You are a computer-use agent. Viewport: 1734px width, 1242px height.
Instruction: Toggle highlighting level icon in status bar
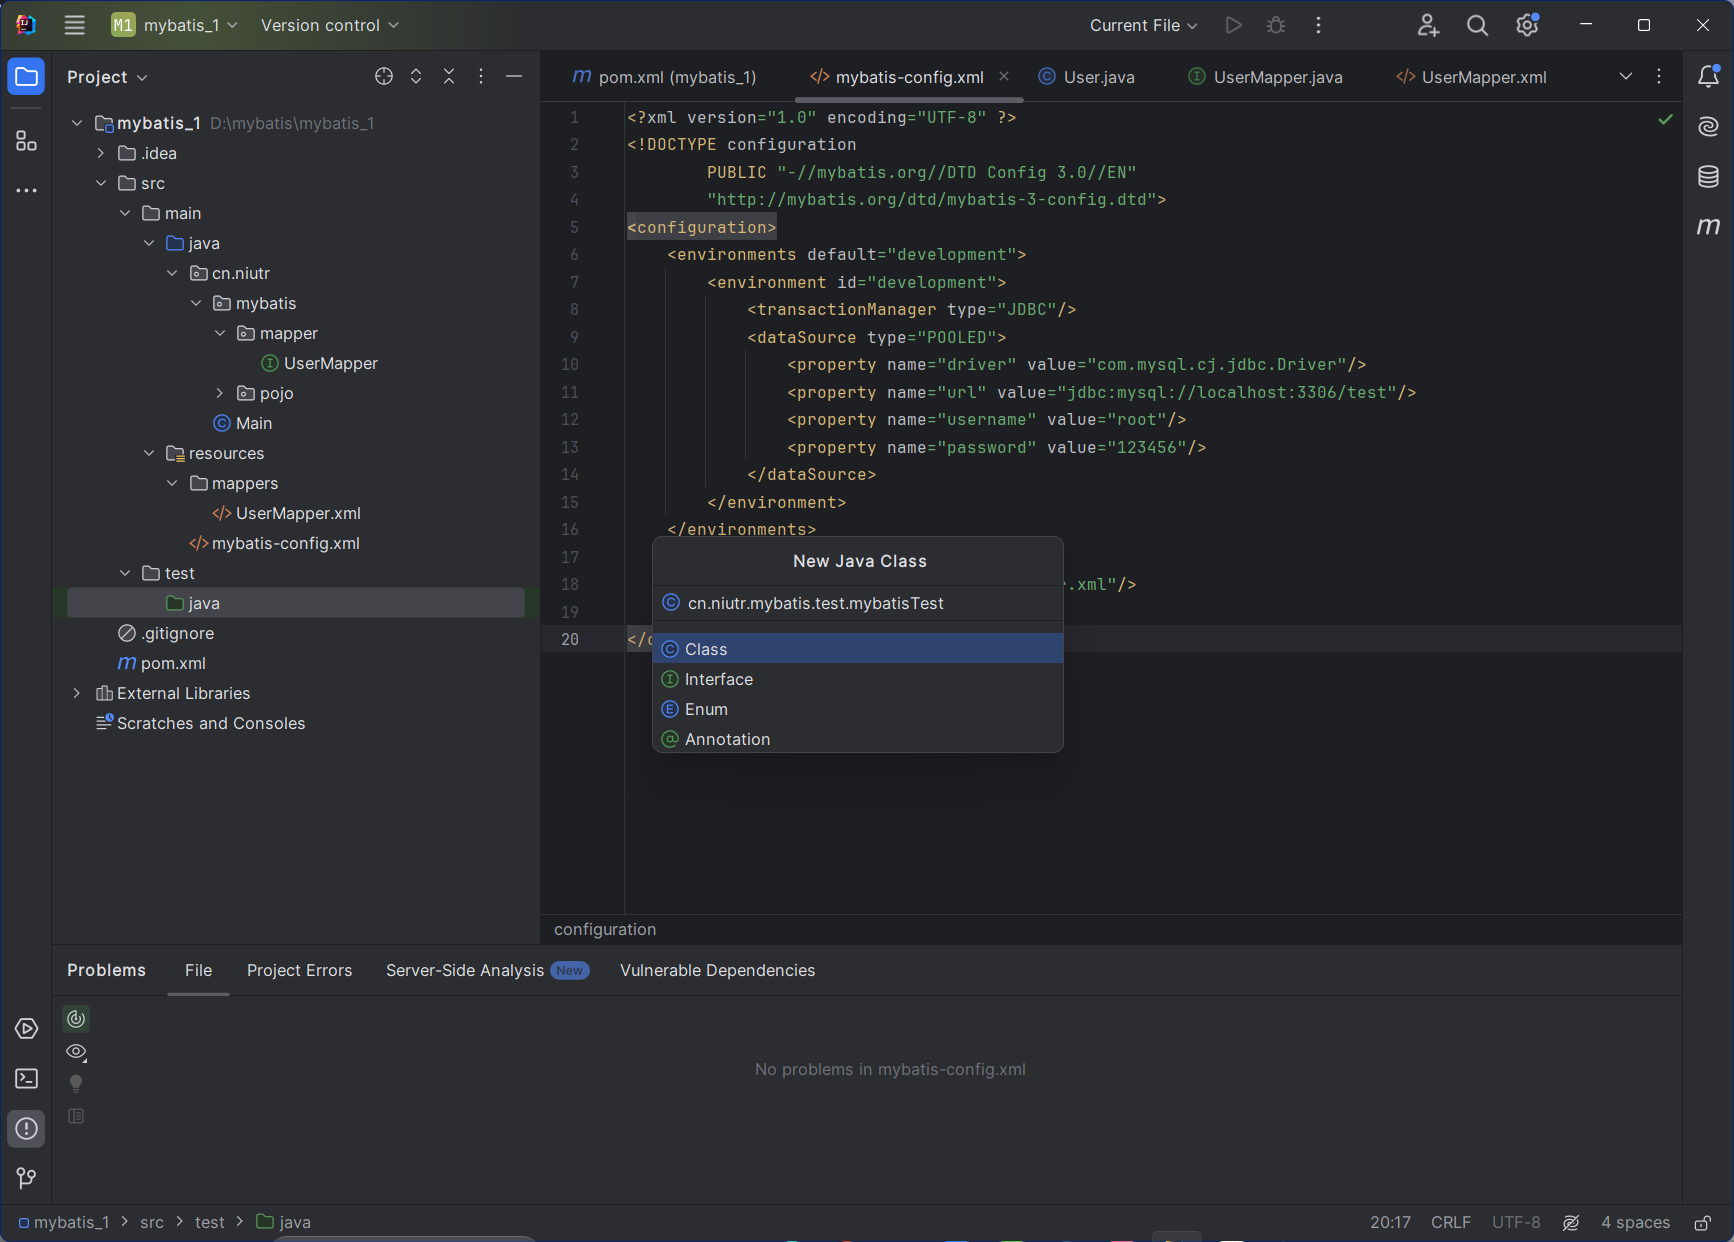click(x=1571, y=1222)
